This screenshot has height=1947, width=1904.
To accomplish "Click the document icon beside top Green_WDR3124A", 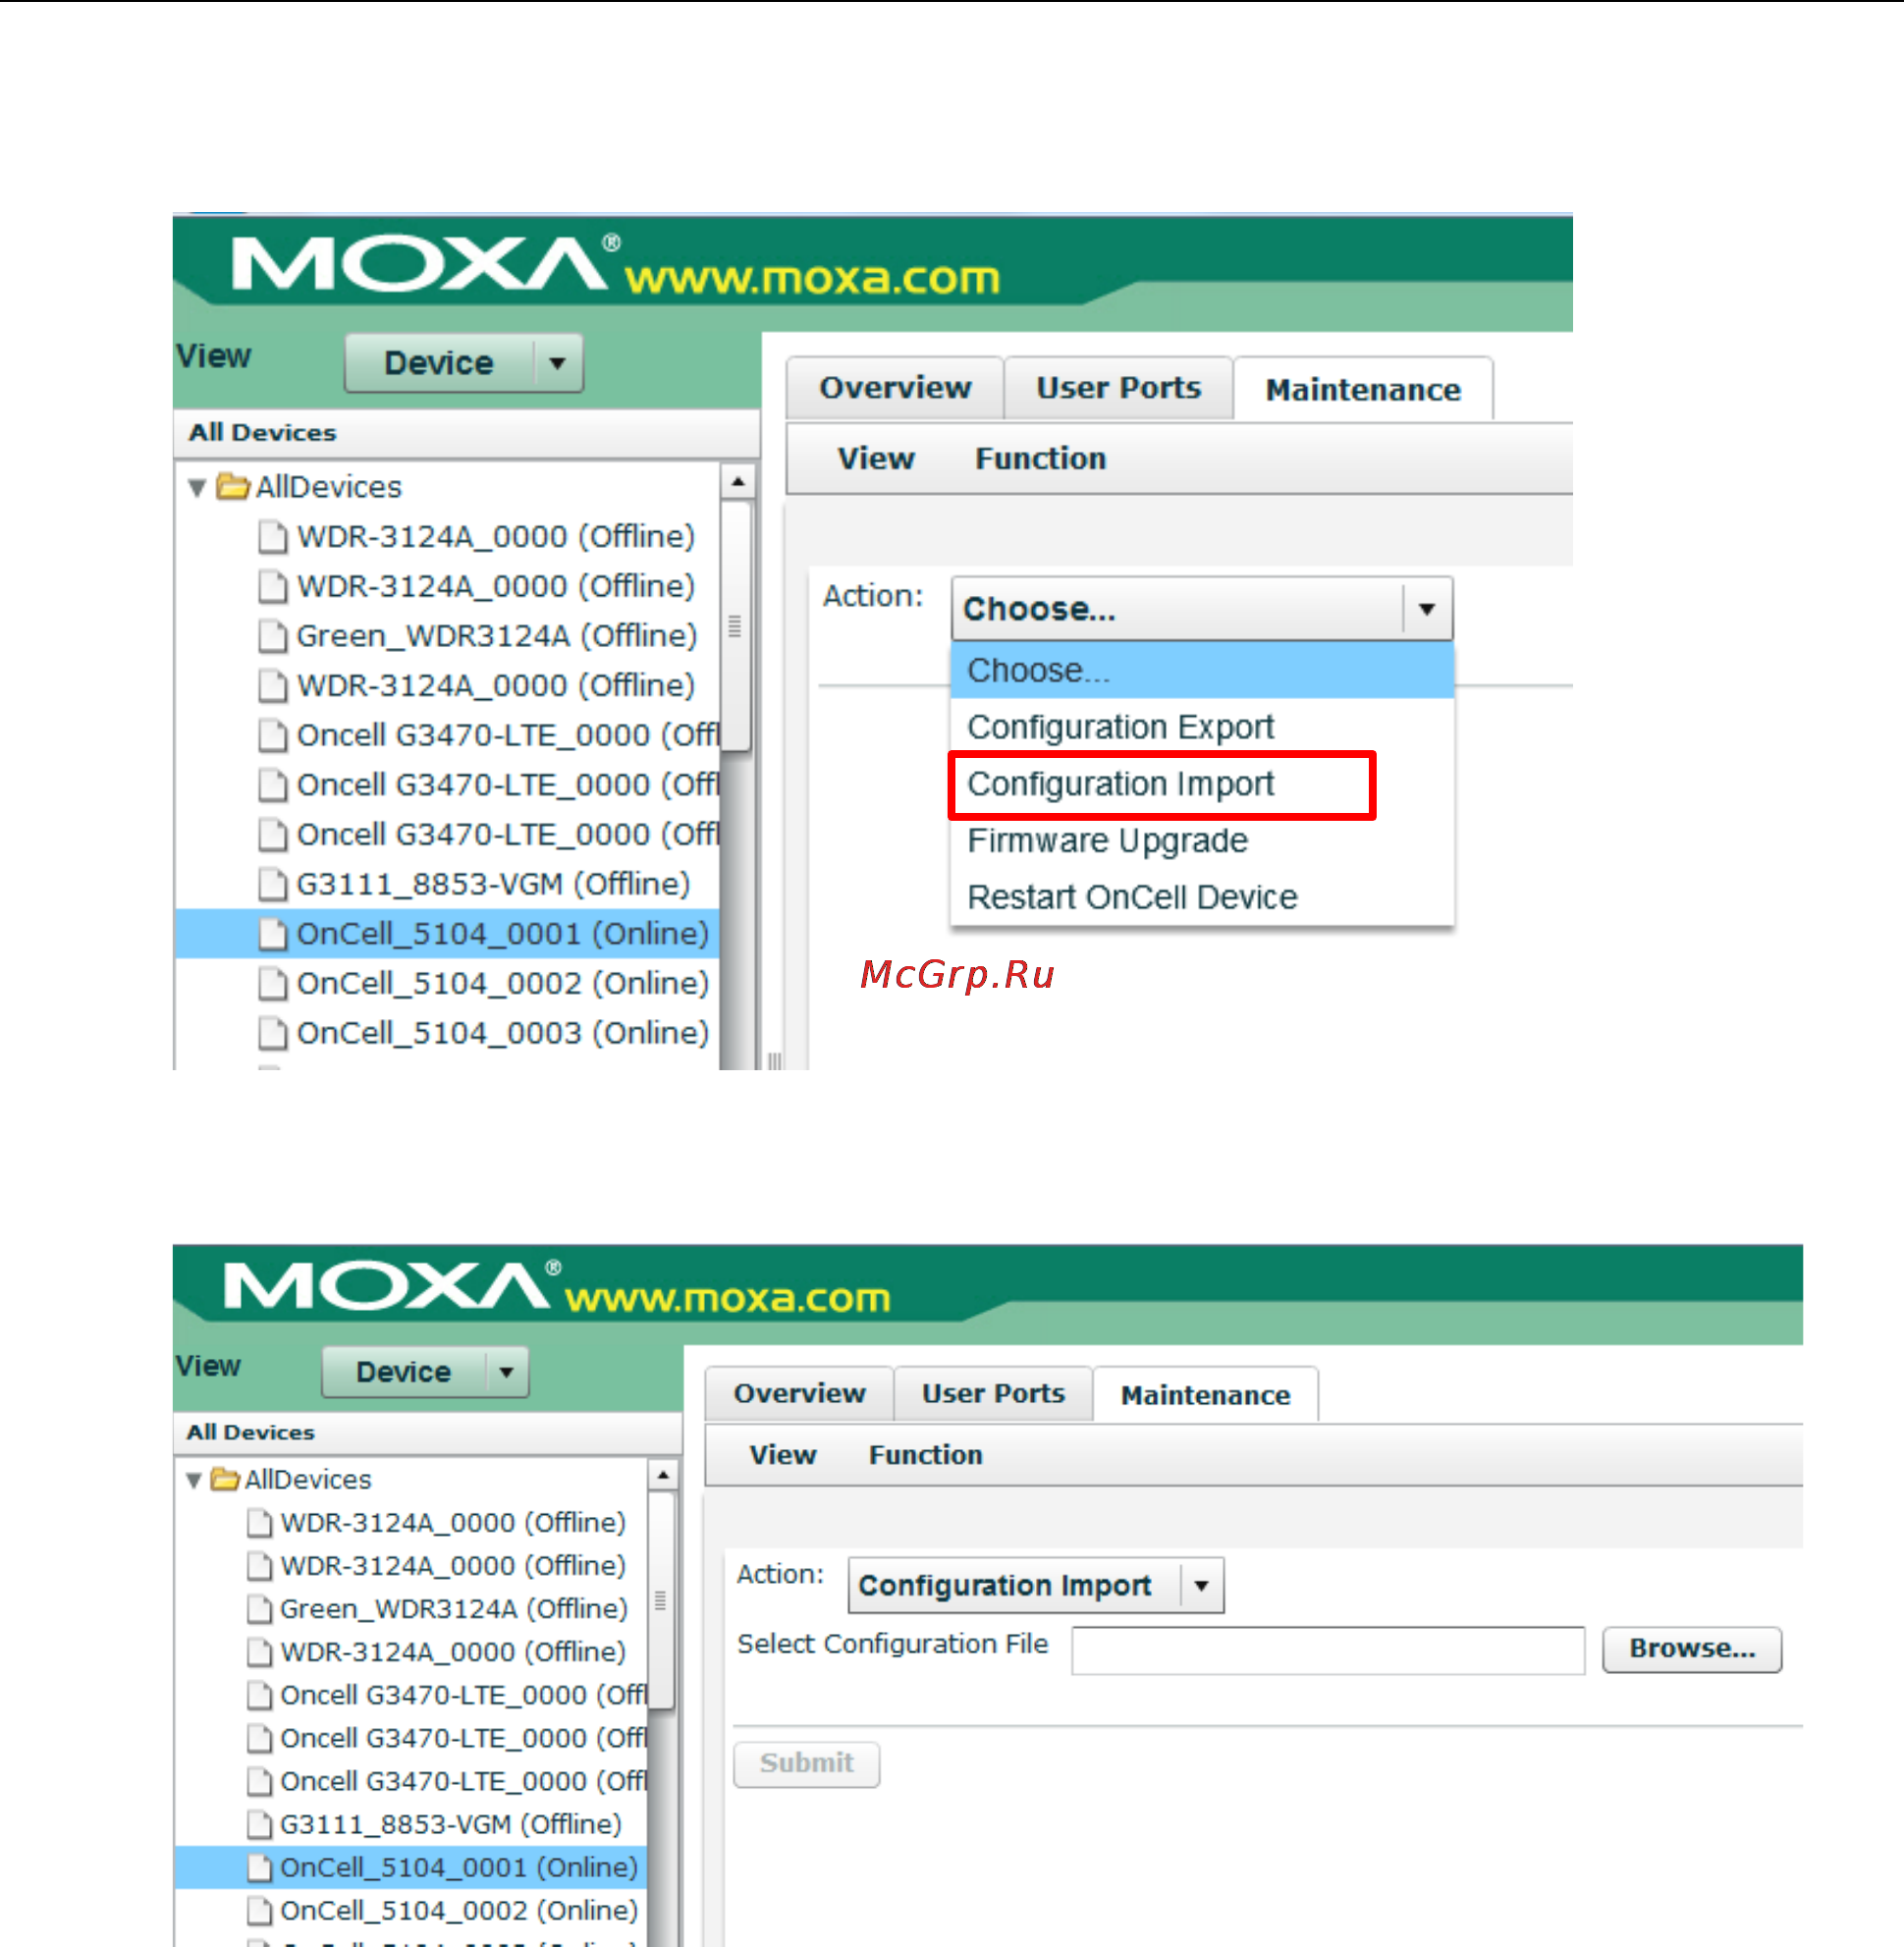I will click(272, 636).
